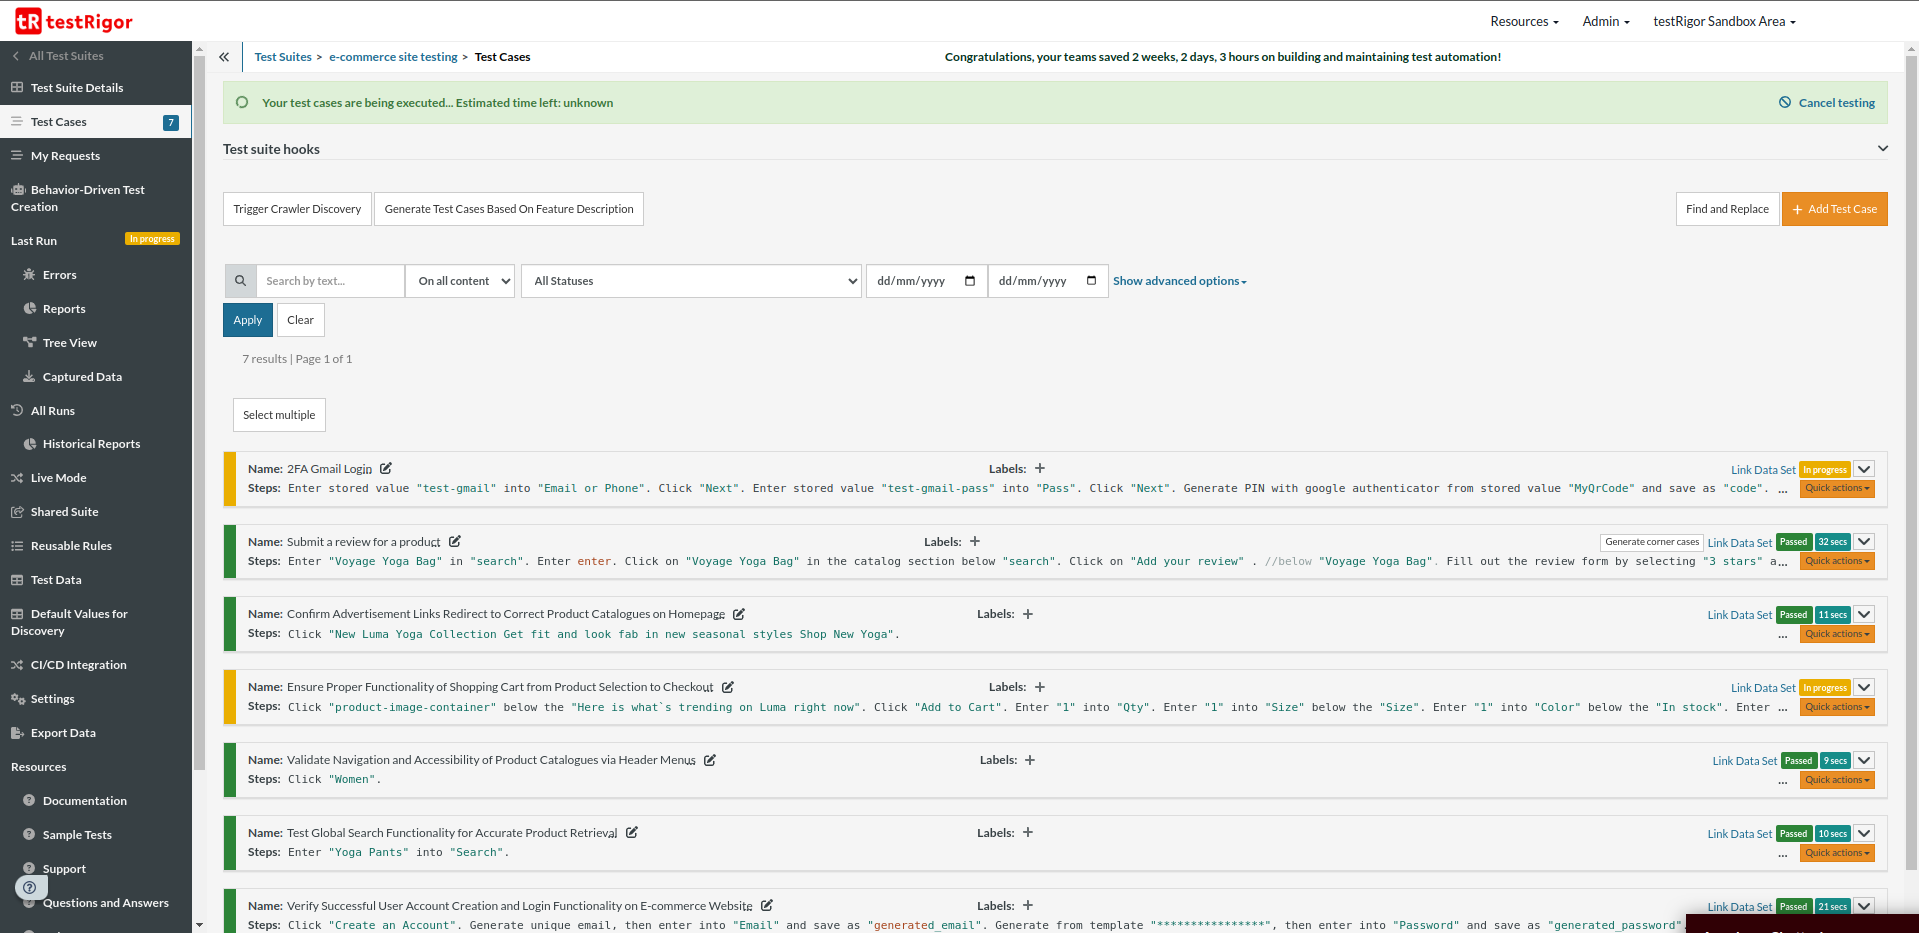The height and width of the screenshot is (933, 1919).
Task: Open e-commerce site testing breadcrumb
Action: tap(393, 57)
